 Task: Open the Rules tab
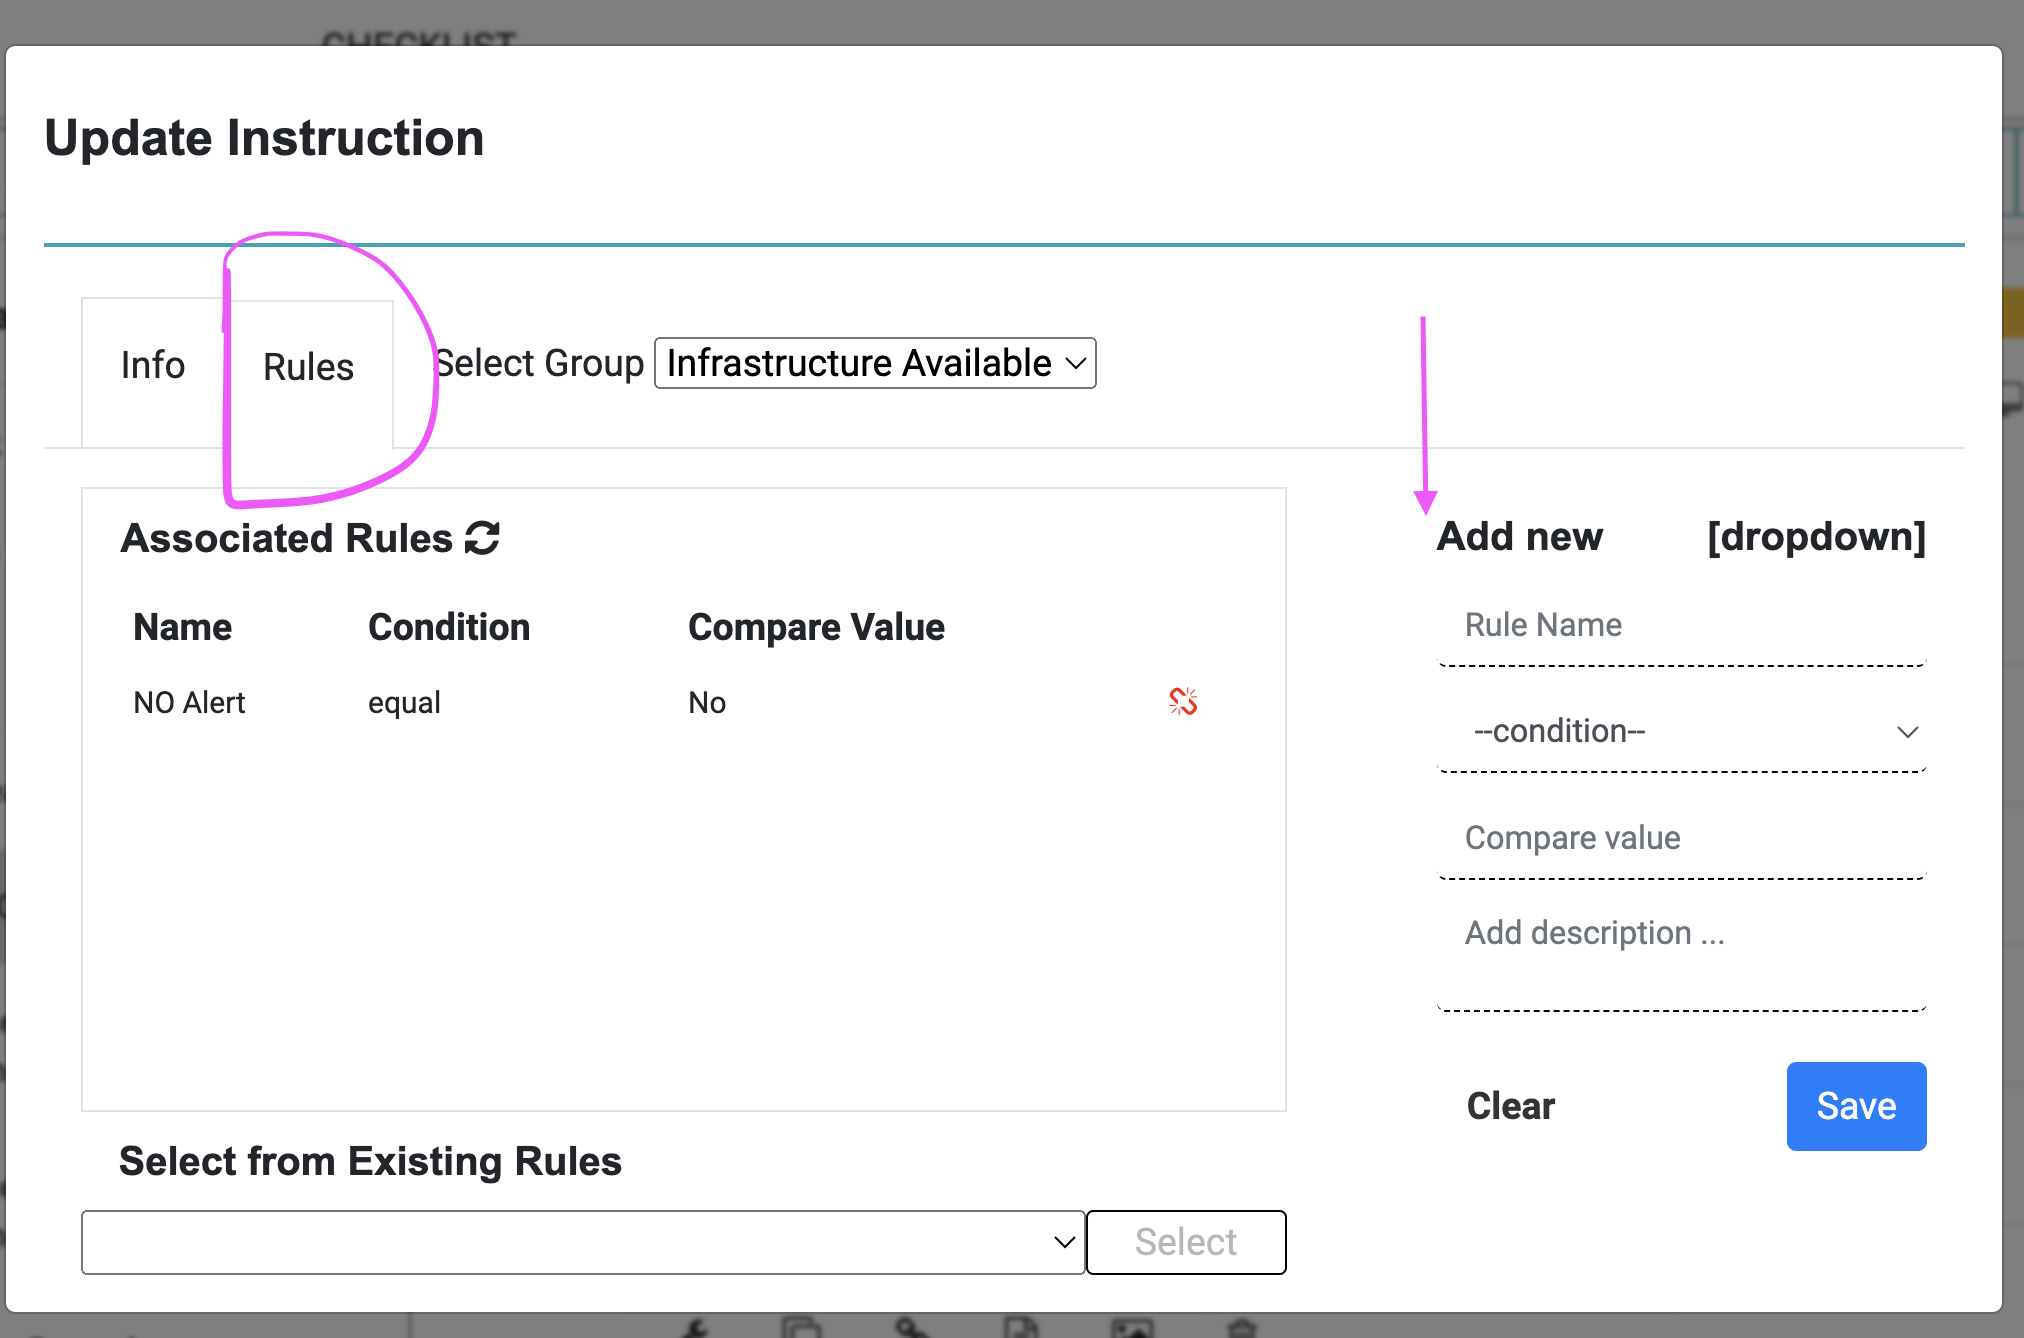(307, 367)
